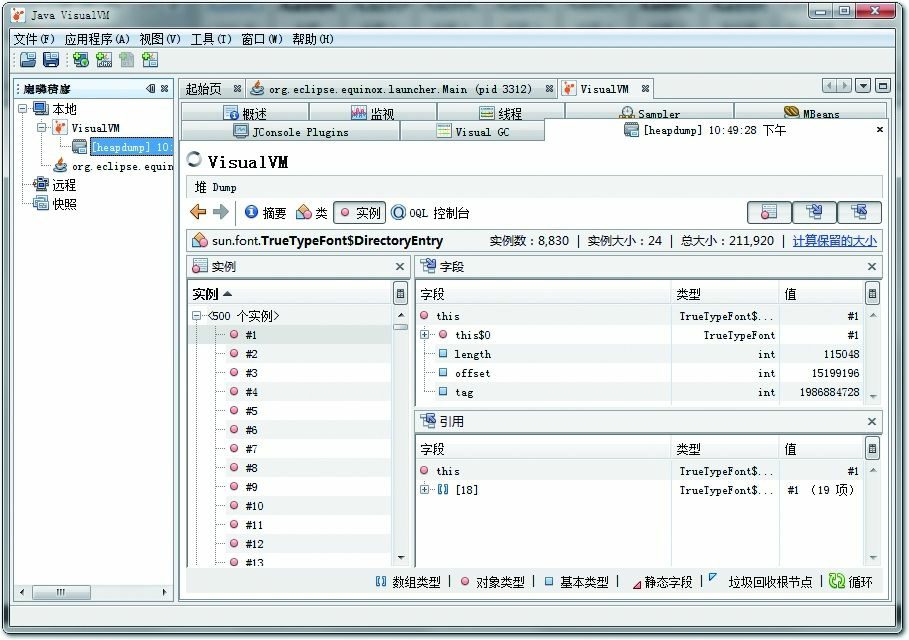
Task: Open the 类 classes view
Action: pyautogui.click(x=312, y=213)
